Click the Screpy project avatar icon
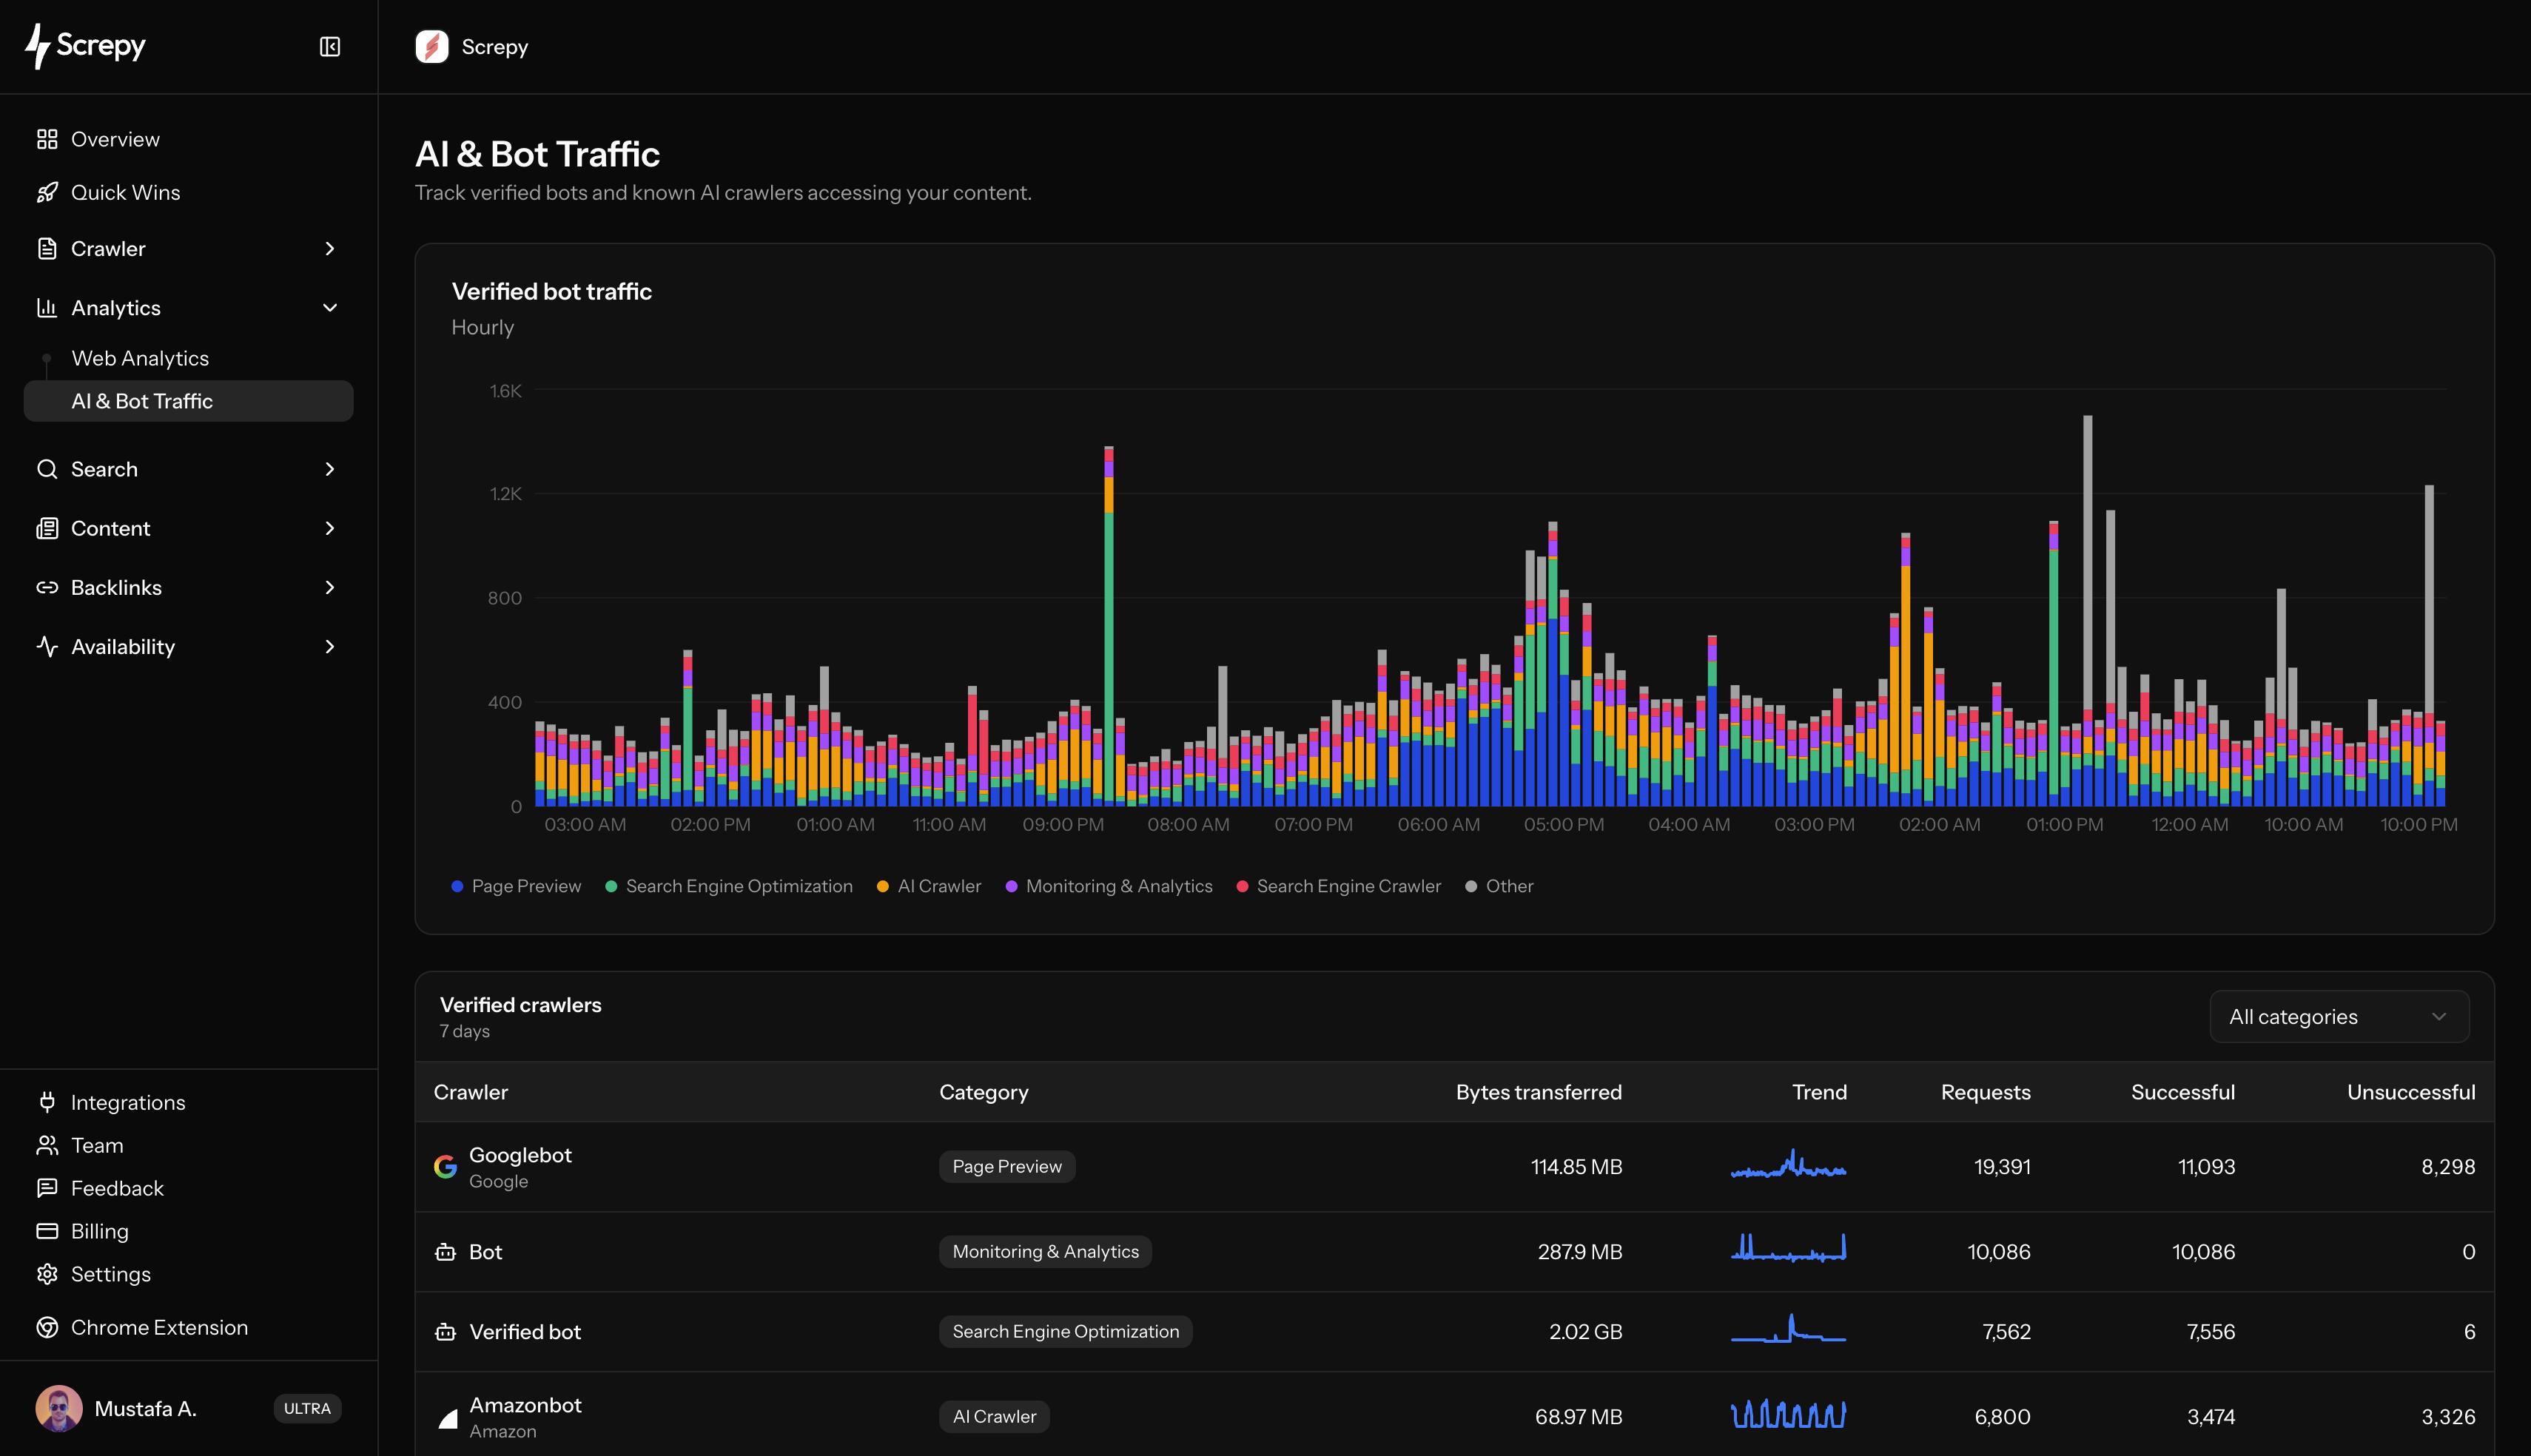The image size is (2531, 1456). pyautogui.click(x=432, y=47)
